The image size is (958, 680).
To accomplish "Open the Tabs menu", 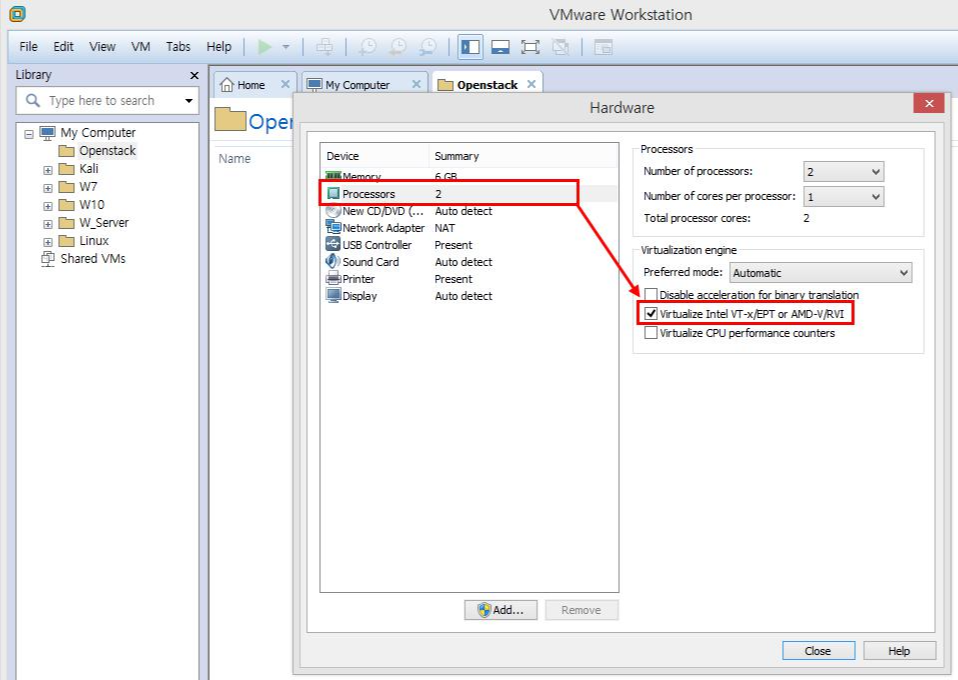I will point(178,46).
